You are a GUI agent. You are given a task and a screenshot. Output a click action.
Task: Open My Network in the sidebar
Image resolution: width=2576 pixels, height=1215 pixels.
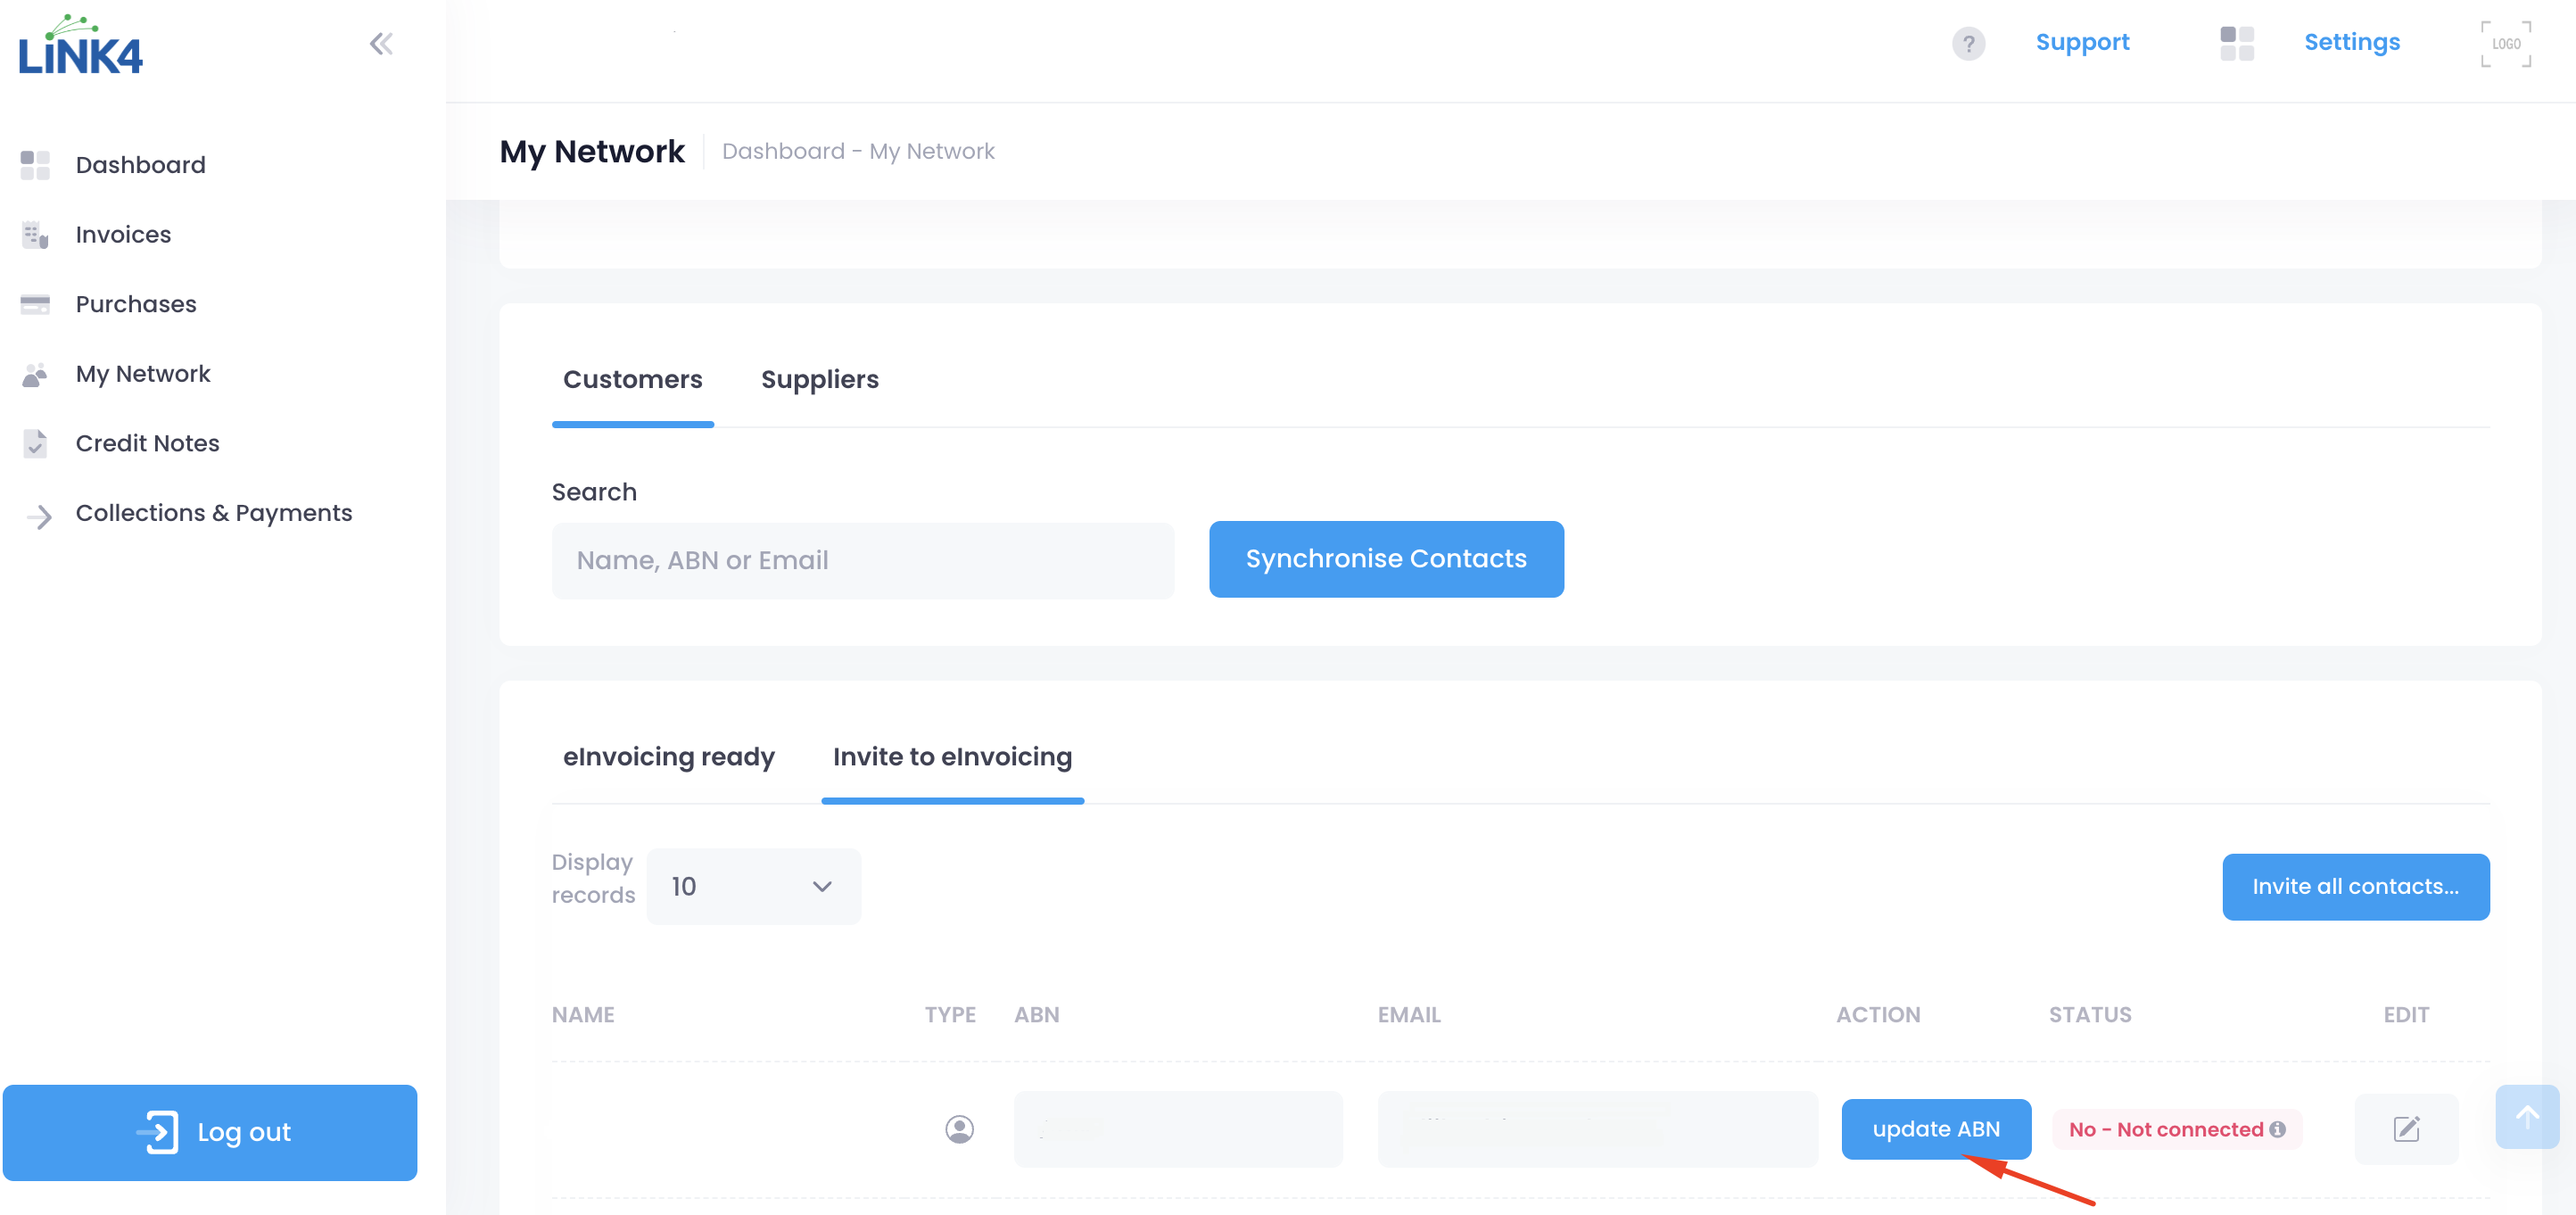[143, 374]
